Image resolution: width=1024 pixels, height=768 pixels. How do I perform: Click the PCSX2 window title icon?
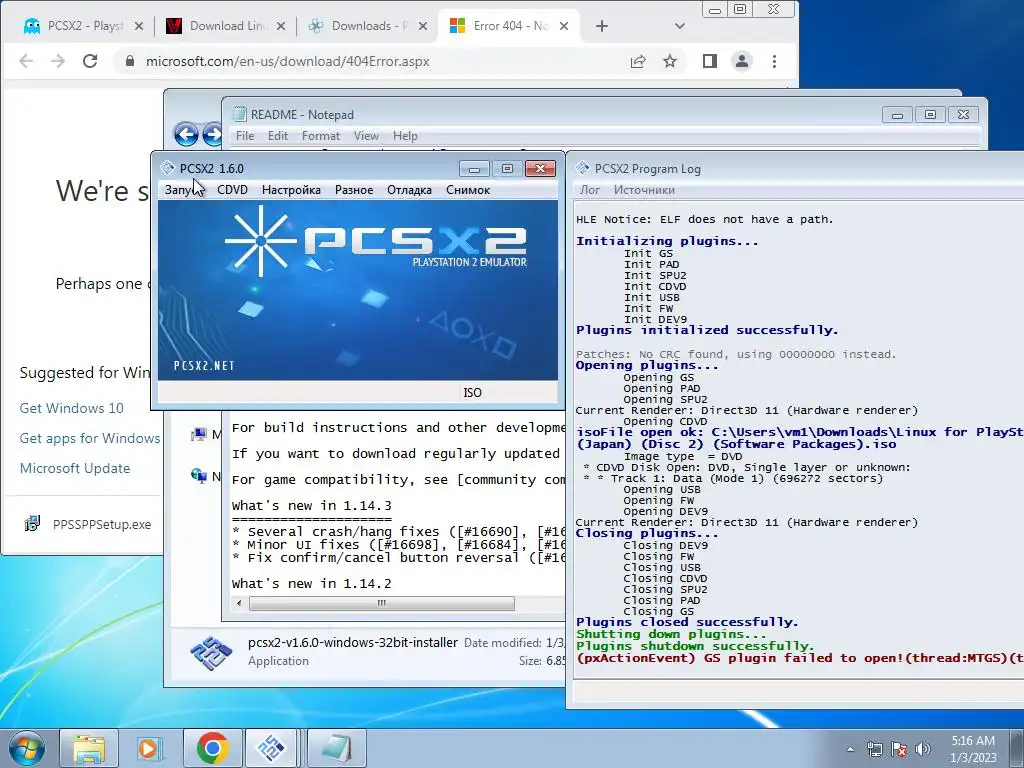168,168
